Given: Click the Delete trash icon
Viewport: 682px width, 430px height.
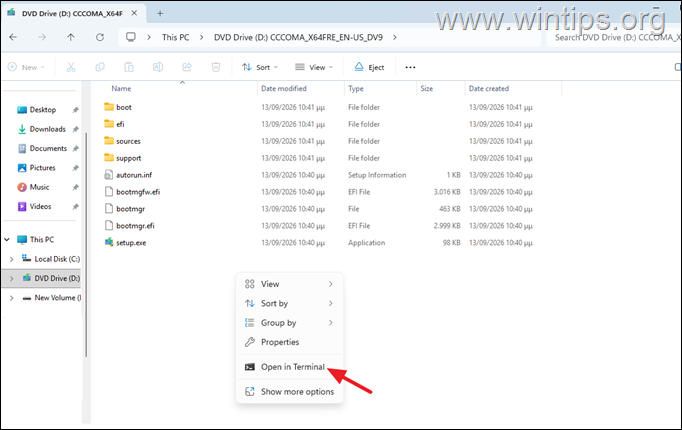Looking at the screenshot, I should tap(216, 67).
